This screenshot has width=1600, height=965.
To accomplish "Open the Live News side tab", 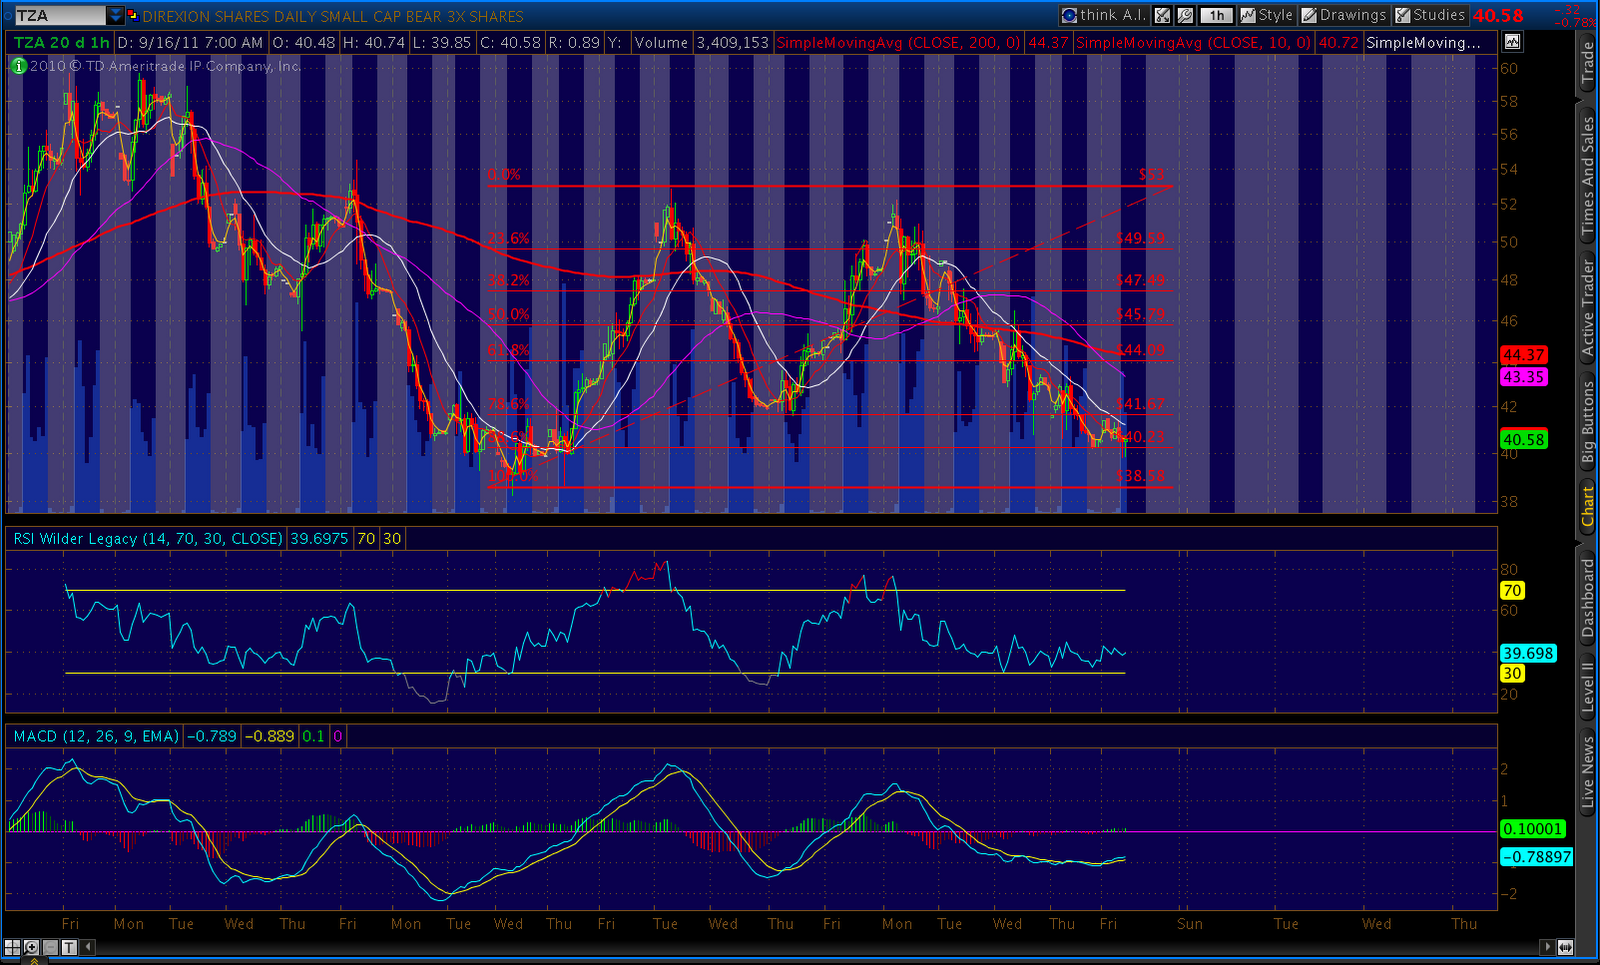I will click(x=1588, y=771).
